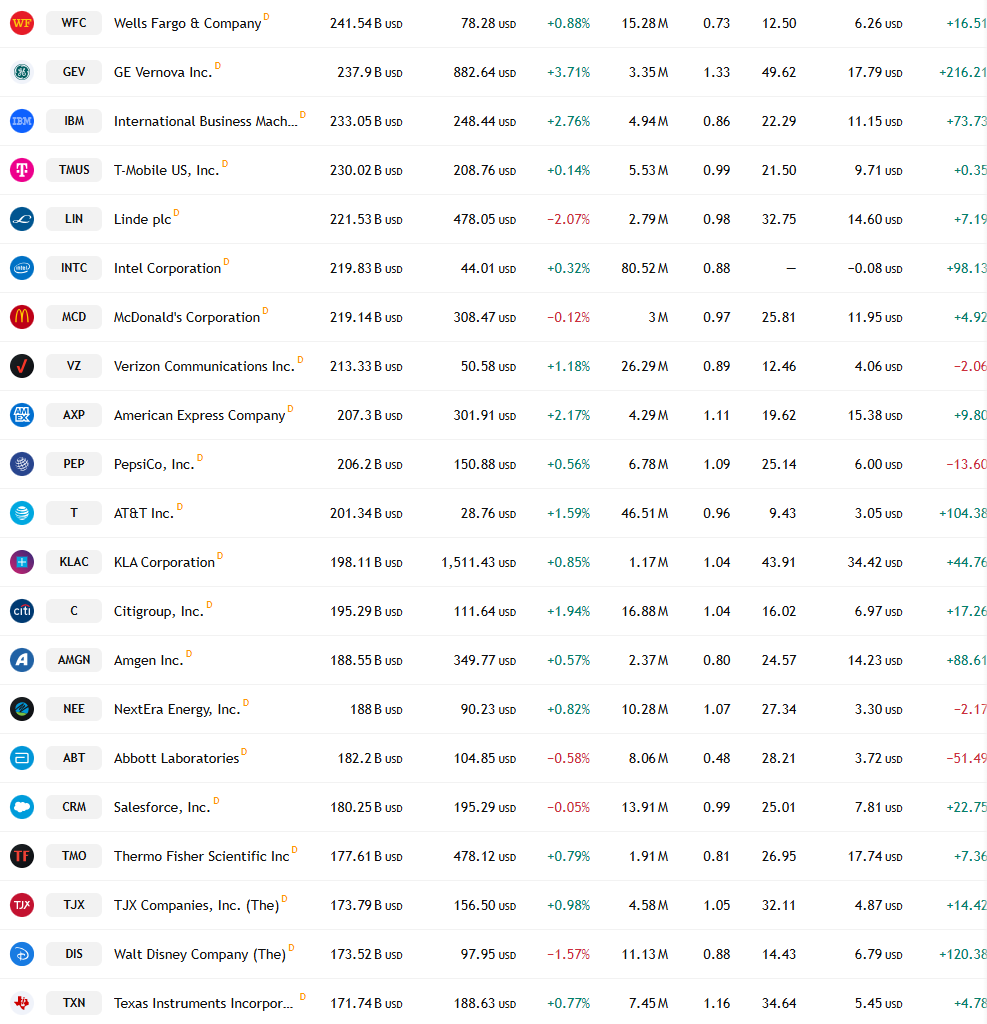Click the NextEra Energy logo icon
The height and width of the screenshot is (1024, 987).
pyautogui.click(x=22, y=709)
